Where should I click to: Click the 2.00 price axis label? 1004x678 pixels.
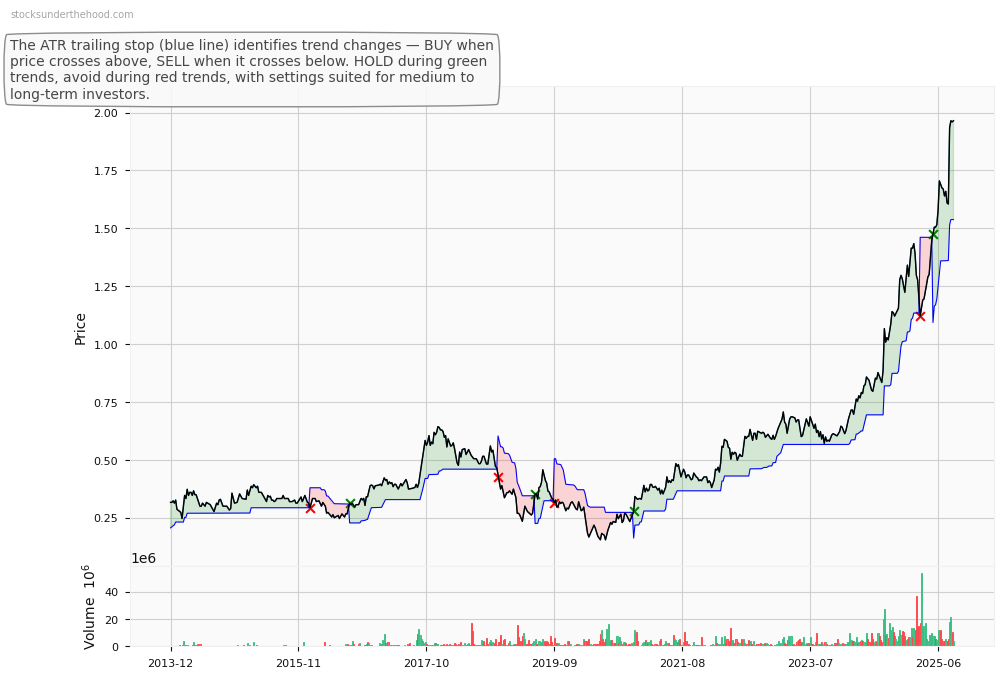click(x=106, y=113)
